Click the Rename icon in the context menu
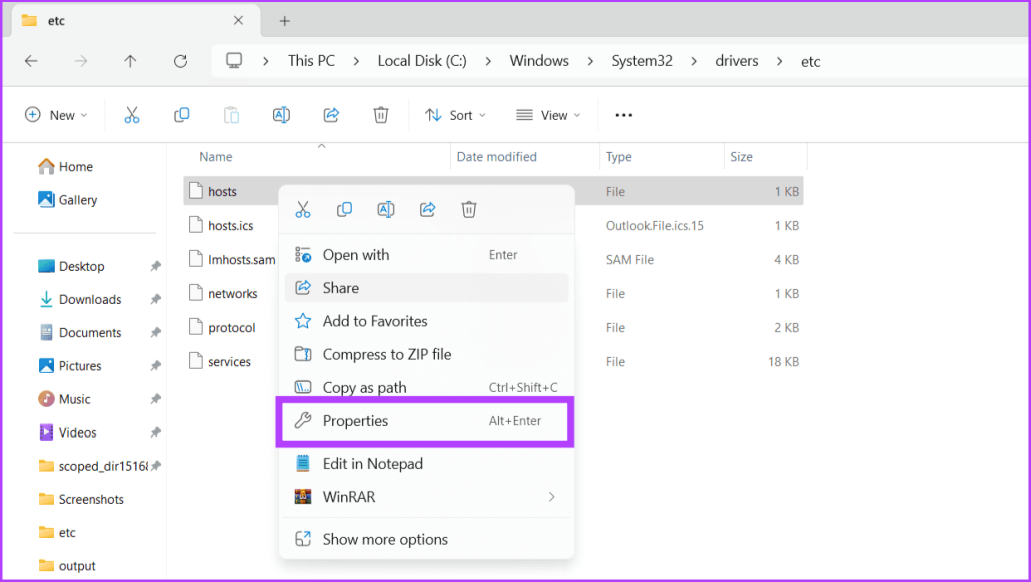The height and width of the screenshot is (582, 1031). [385, 210]
